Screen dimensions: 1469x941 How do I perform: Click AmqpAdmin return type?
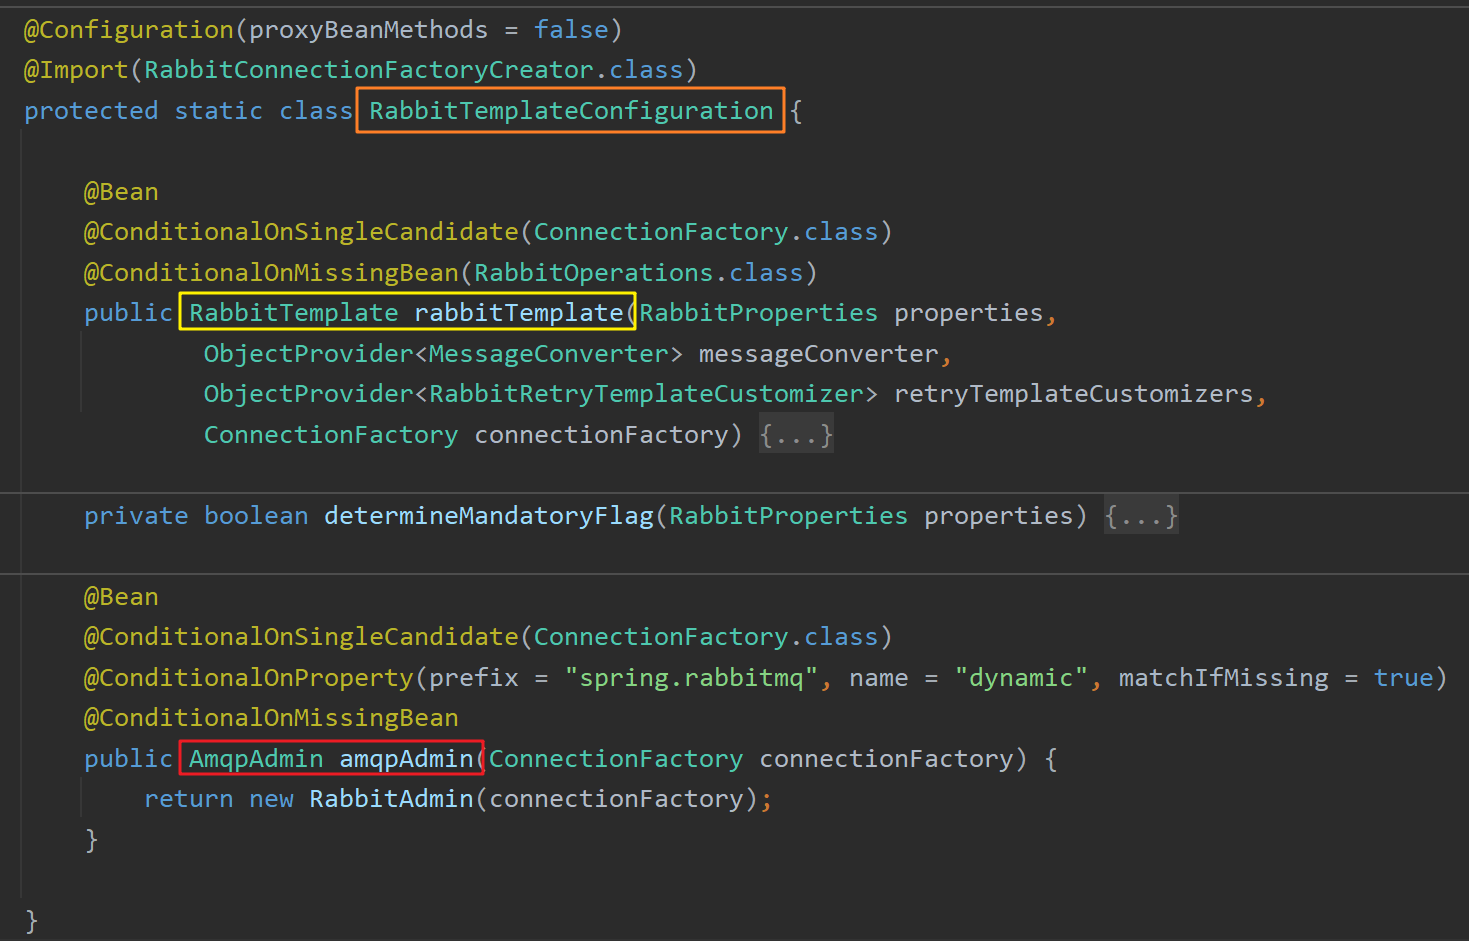[x=256, y=759]
